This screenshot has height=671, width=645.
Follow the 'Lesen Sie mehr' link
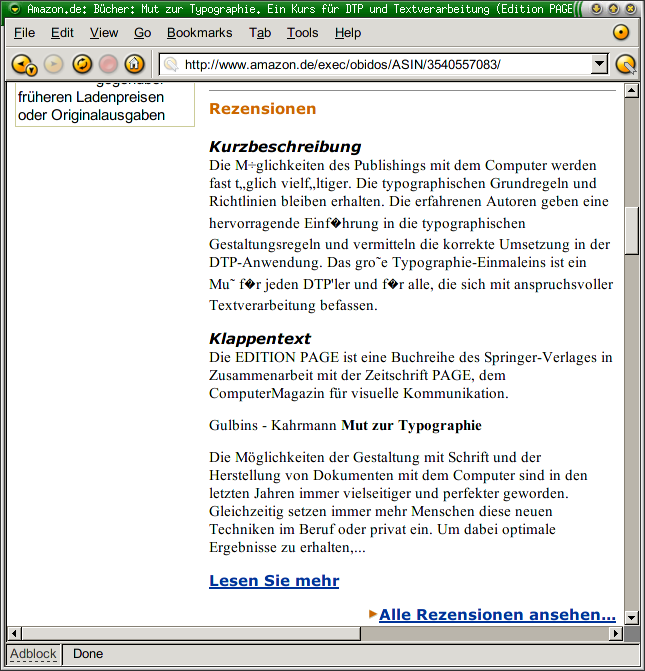274,581
